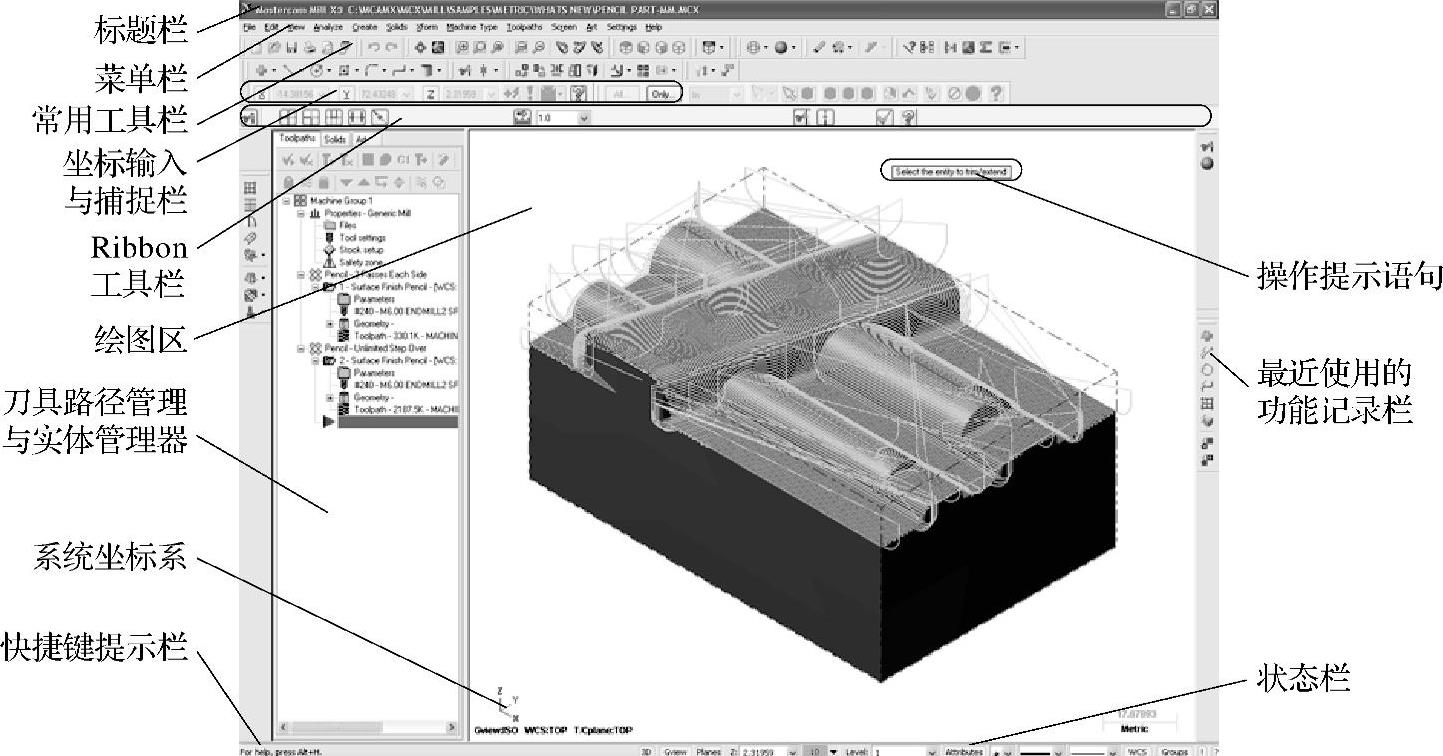Click the move insert arrow down icon
The height and width of the screenshot is (756, 1443).
click(x=345, y=182)
